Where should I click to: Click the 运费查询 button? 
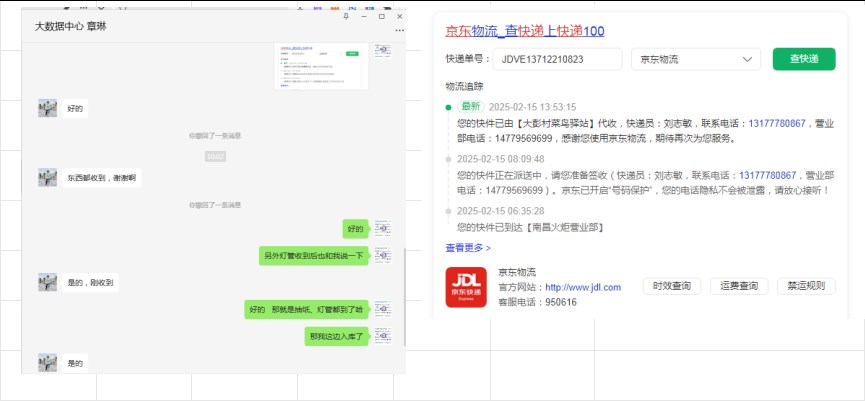click(739, 286)
